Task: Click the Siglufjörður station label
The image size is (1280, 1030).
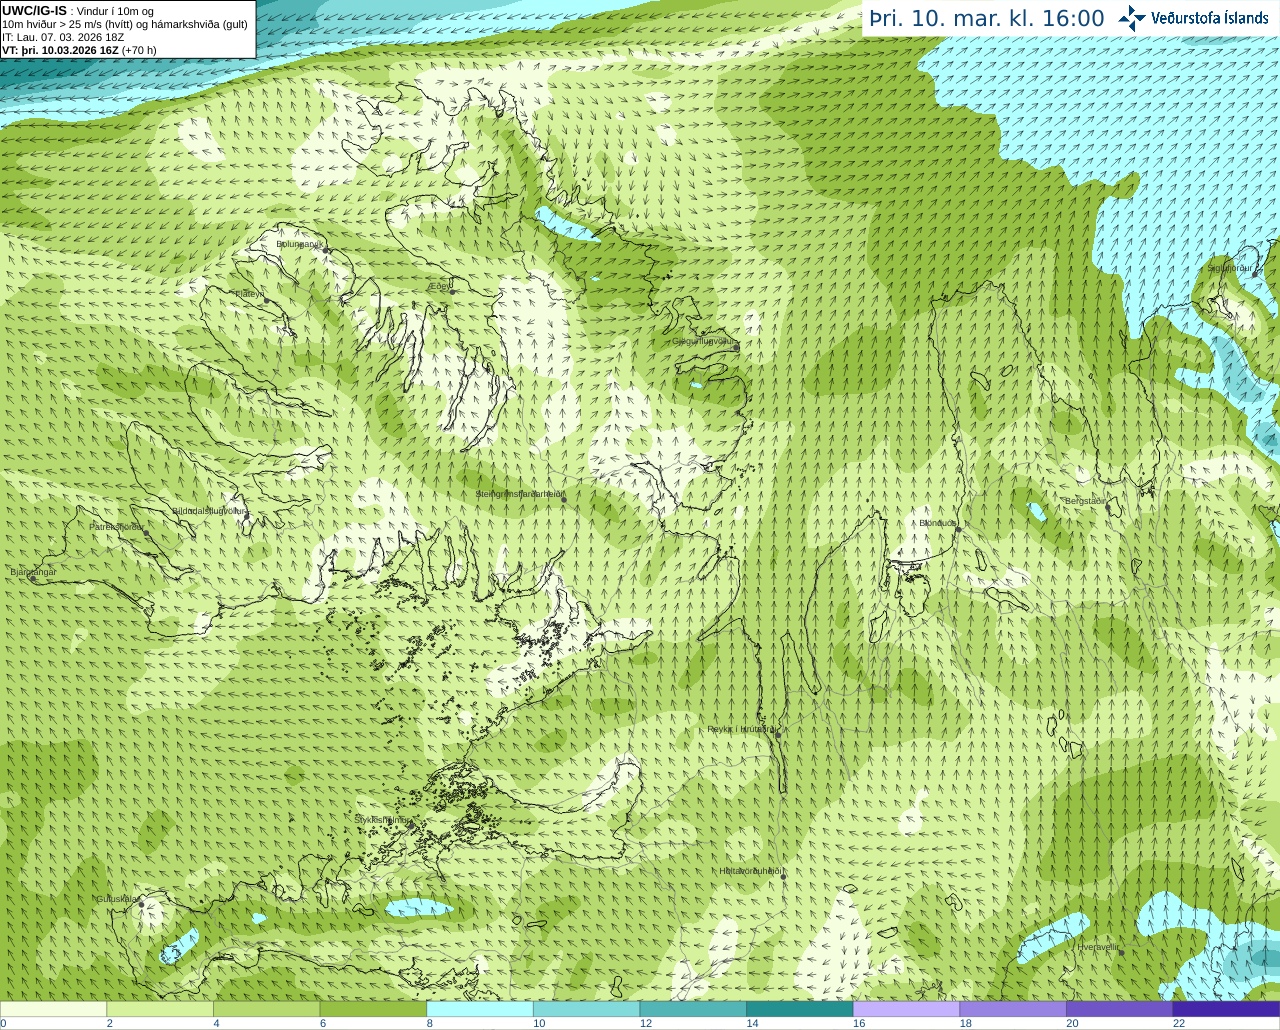Action: [1229, 268]
